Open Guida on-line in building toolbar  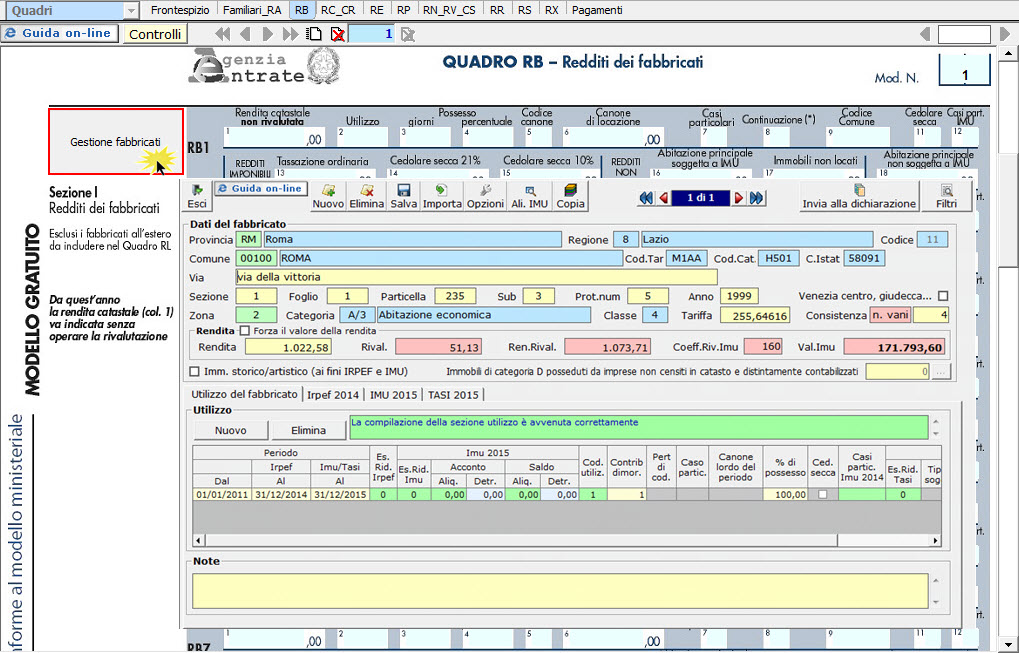click(x=261, y=188)
